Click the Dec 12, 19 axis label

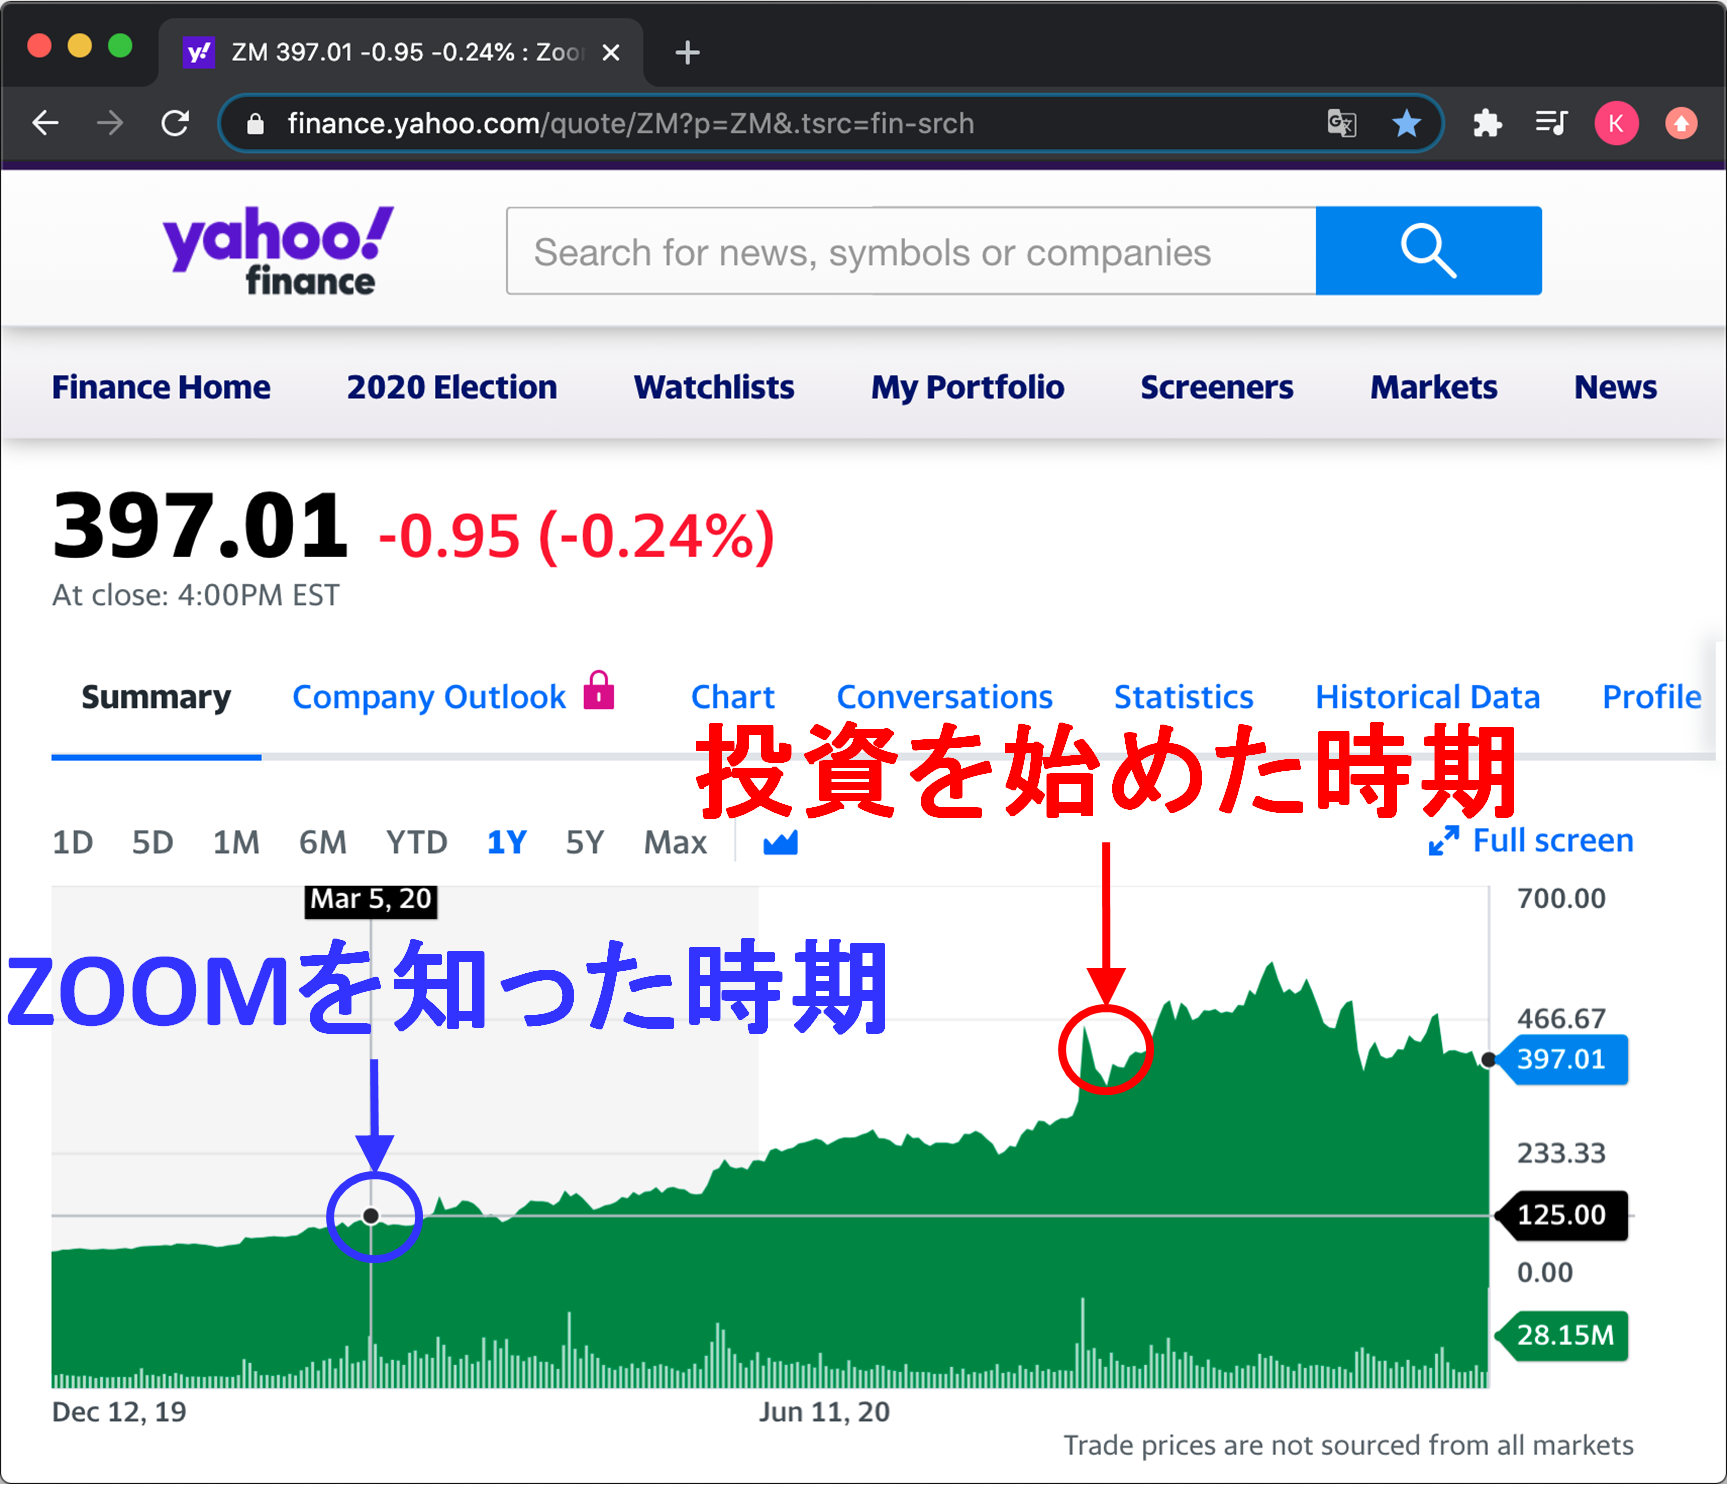(x=119, y=1412)
